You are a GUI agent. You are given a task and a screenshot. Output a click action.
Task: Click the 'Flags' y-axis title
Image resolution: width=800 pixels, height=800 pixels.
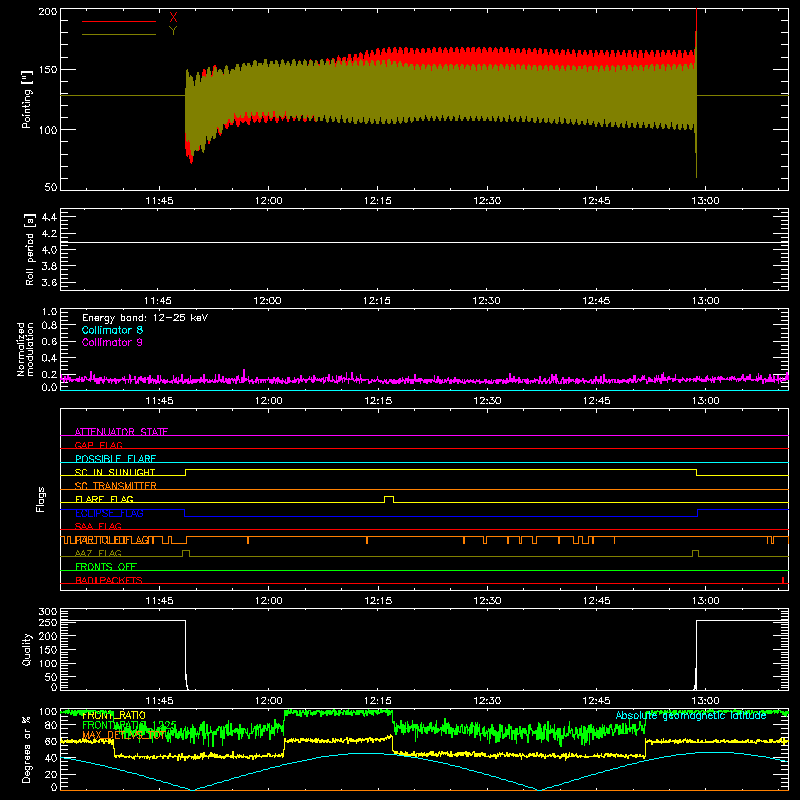pos(40,499)
